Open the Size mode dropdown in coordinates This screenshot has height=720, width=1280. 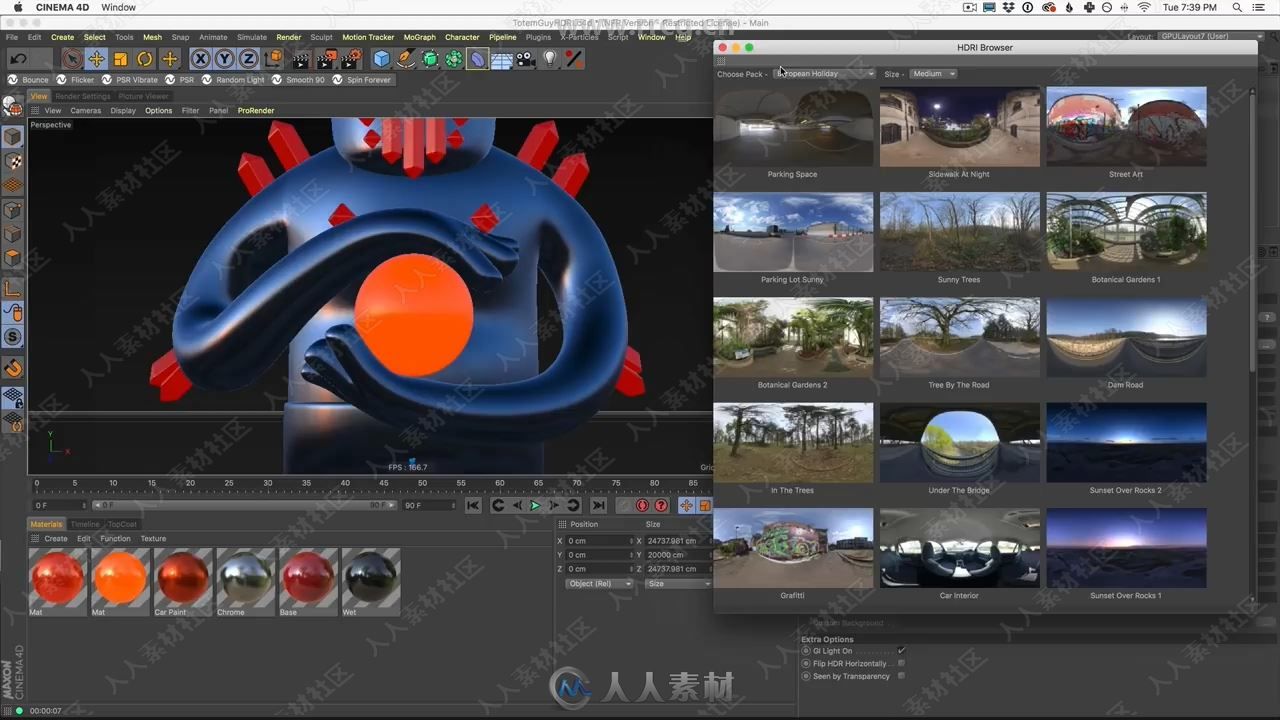point(678,583)
